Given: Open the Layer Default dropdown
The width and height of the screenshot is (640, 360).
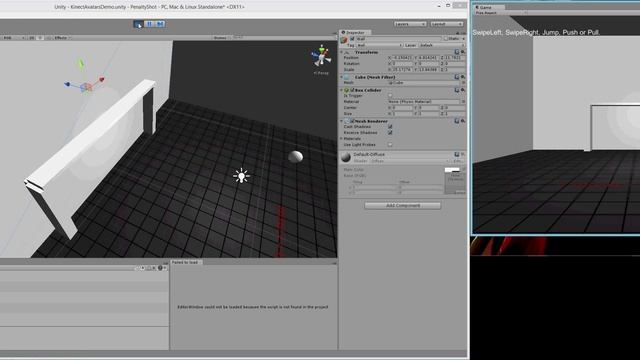Looking at the screenshot, I should tap(442, 45).
